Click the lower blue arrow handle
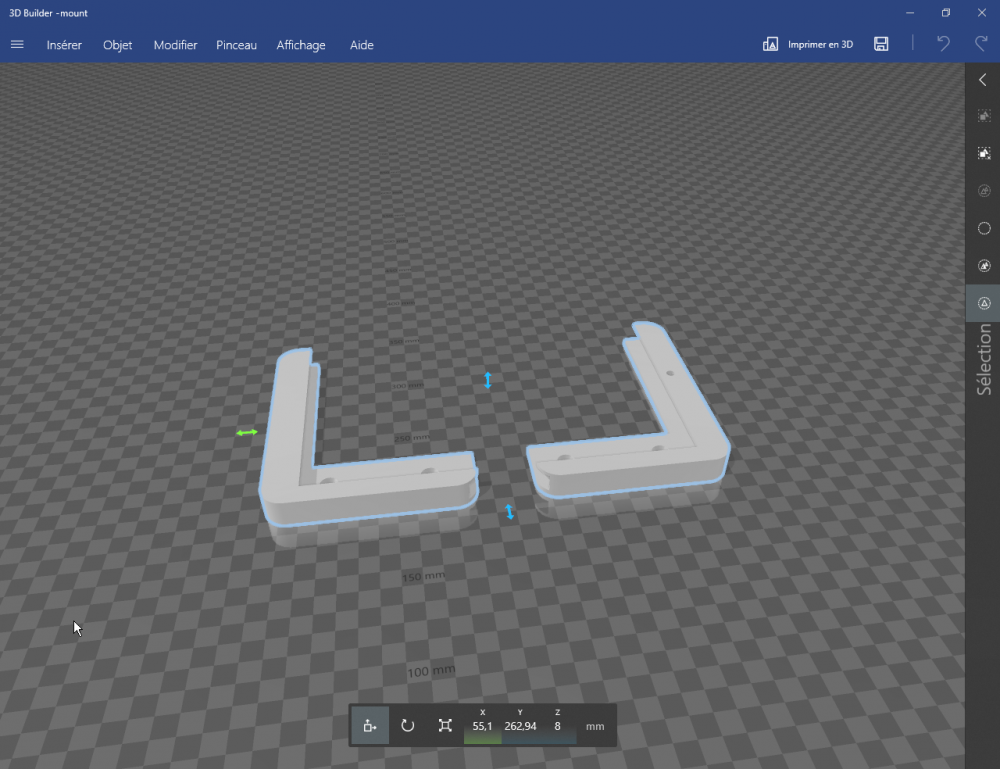Image resolution: width=1000 pixels, height=769 pixels. point(510,511)
